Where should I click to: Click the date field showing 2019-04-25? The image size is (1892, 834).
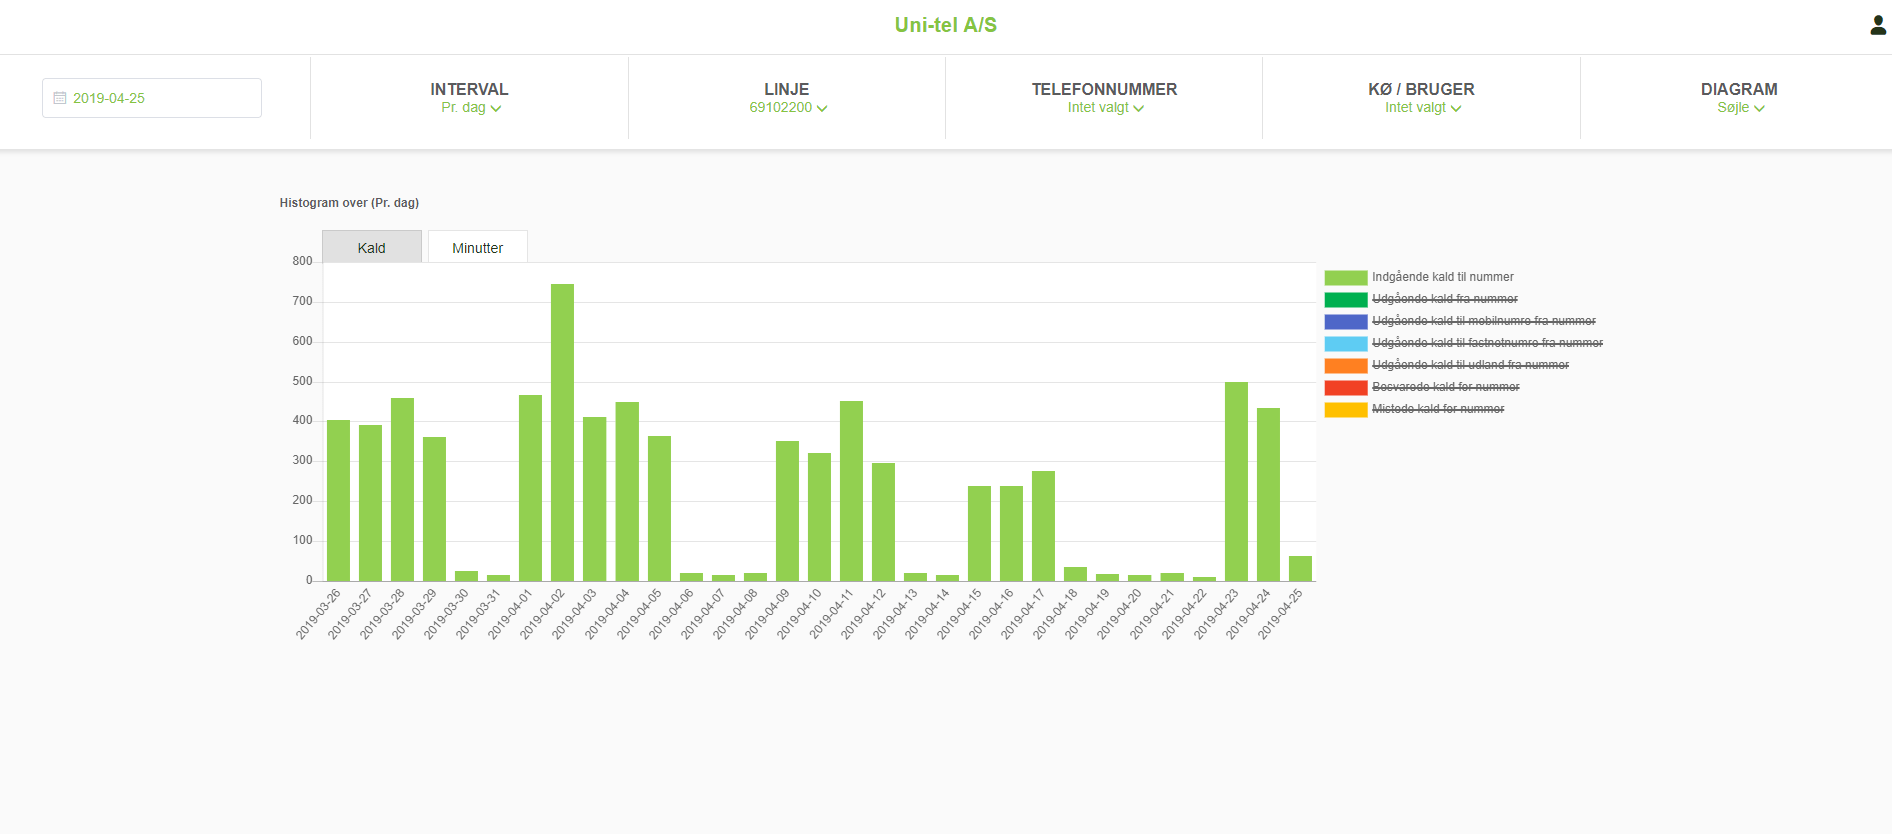[x=152, y=98]
